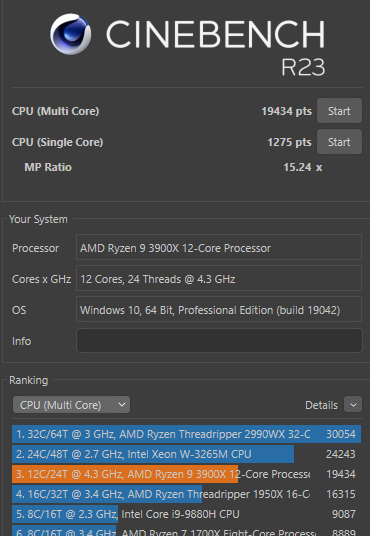This screenshot has width=370, height=536.
Task: Select Threadripper 2990WX ranking entry
Action: coord(186,434)
